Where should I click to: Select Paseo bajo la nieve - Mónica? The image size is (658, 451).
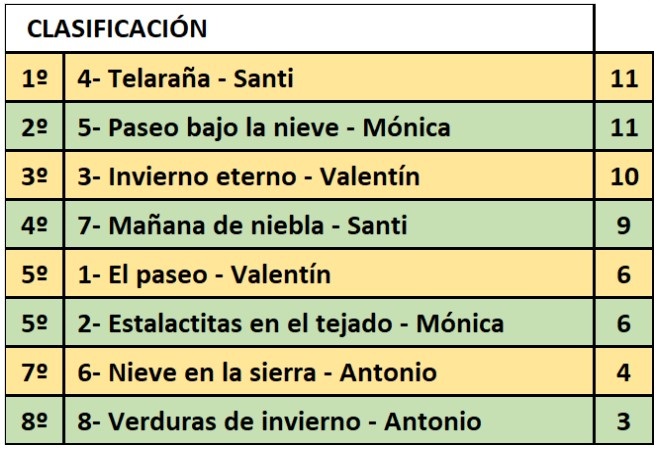(x=264, y=127)
